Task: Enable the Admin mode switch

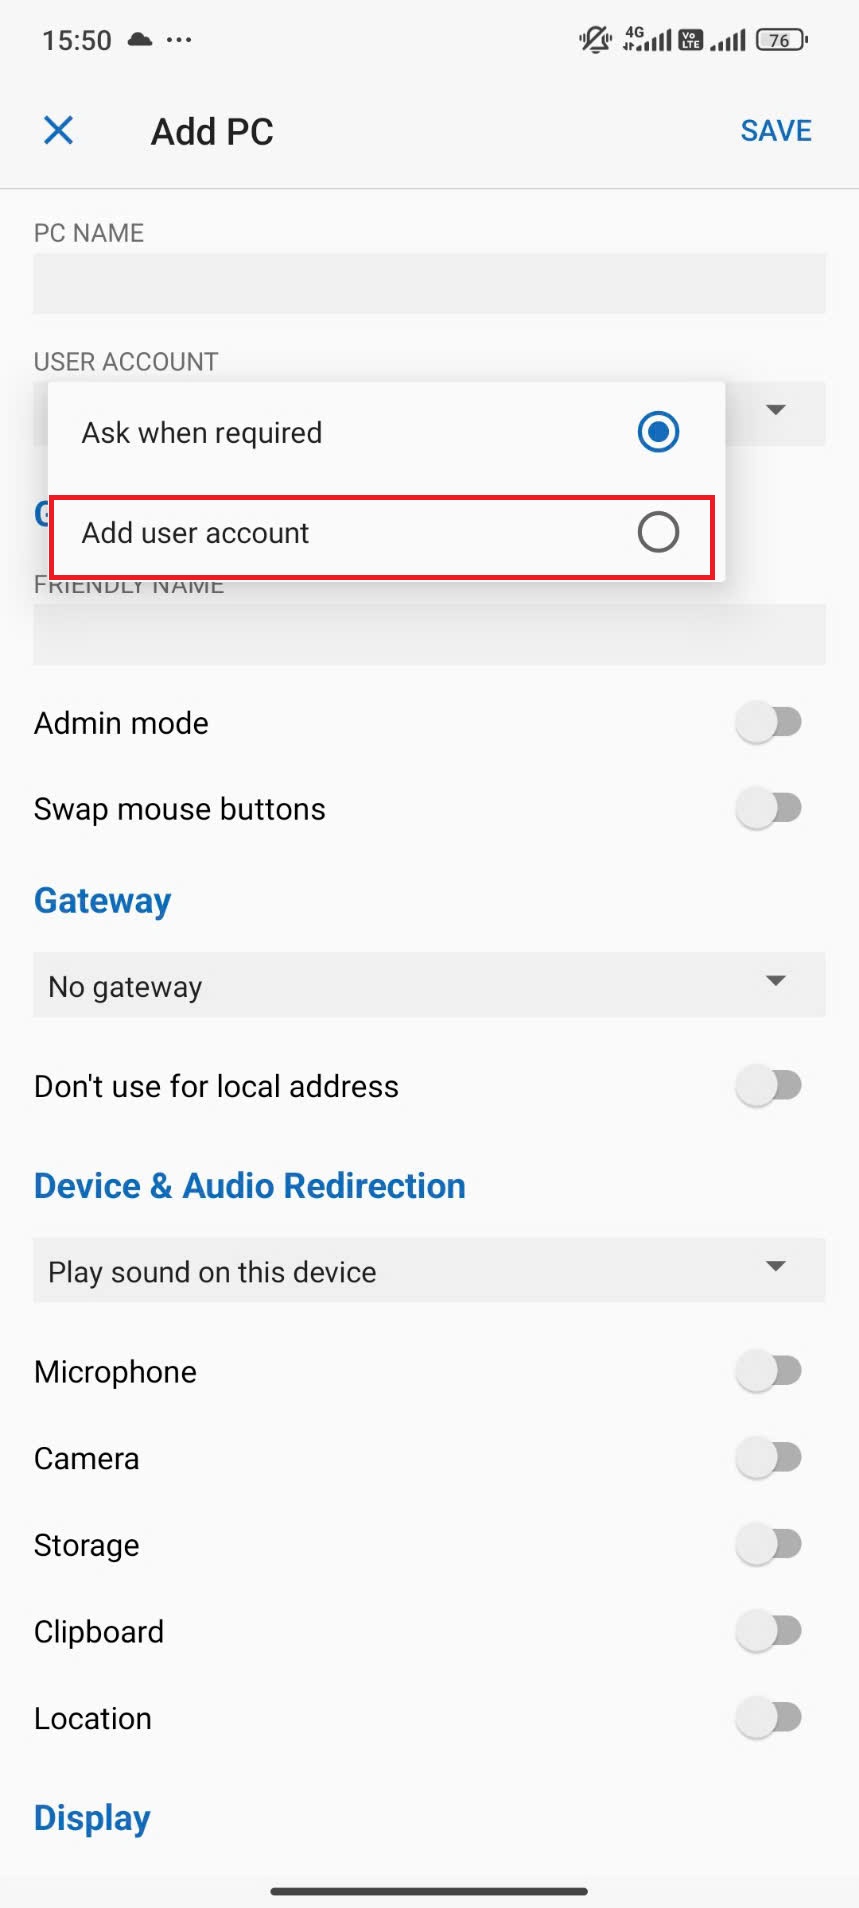Action: tap(769, 722)
